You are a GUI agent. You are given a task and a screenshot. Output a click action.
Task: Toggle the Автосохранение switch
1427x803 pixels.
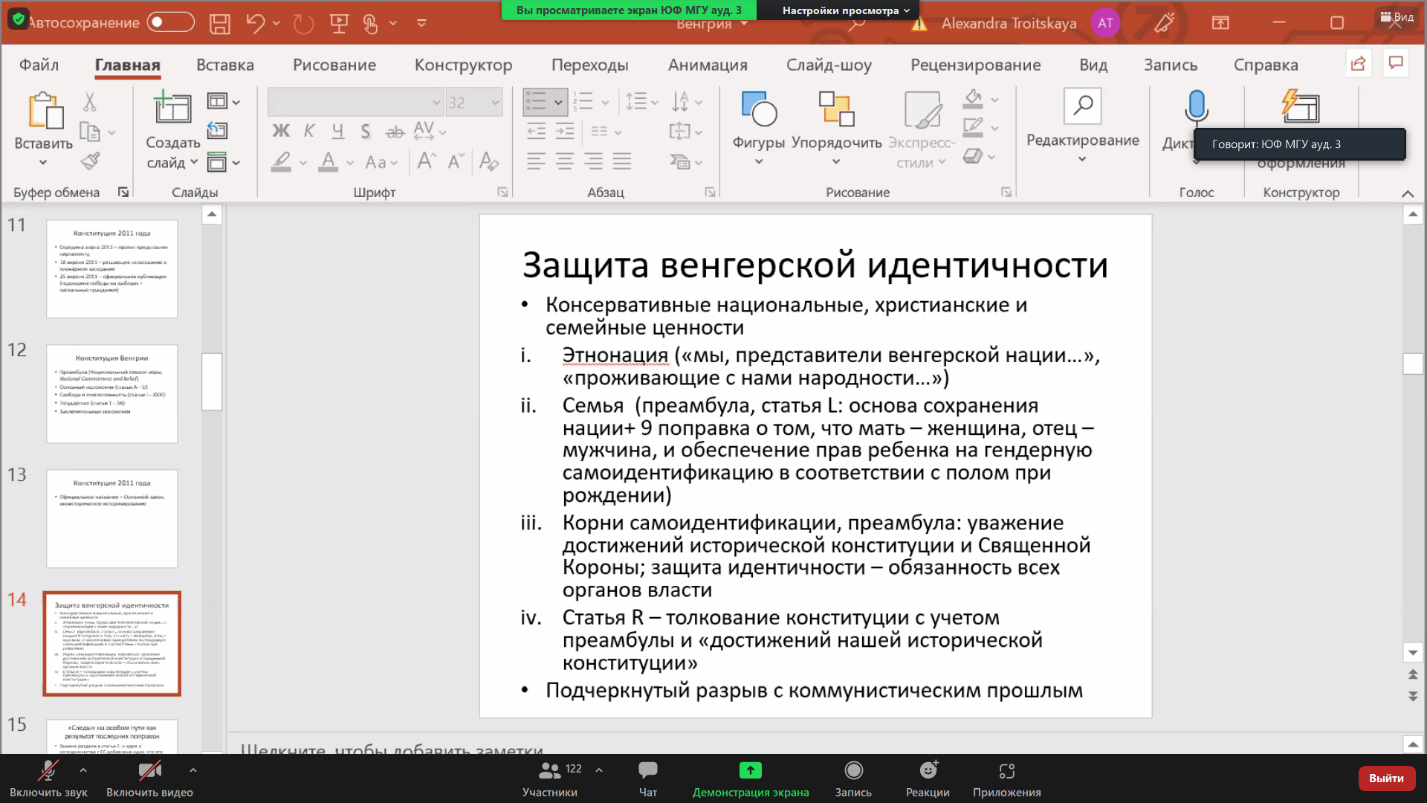click(170, 22)
